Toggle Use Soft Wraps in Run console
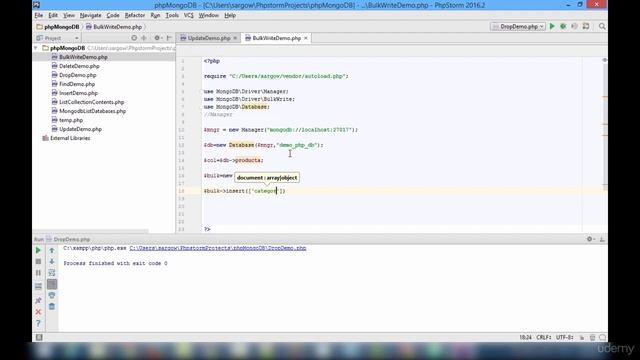 point(52,273)
